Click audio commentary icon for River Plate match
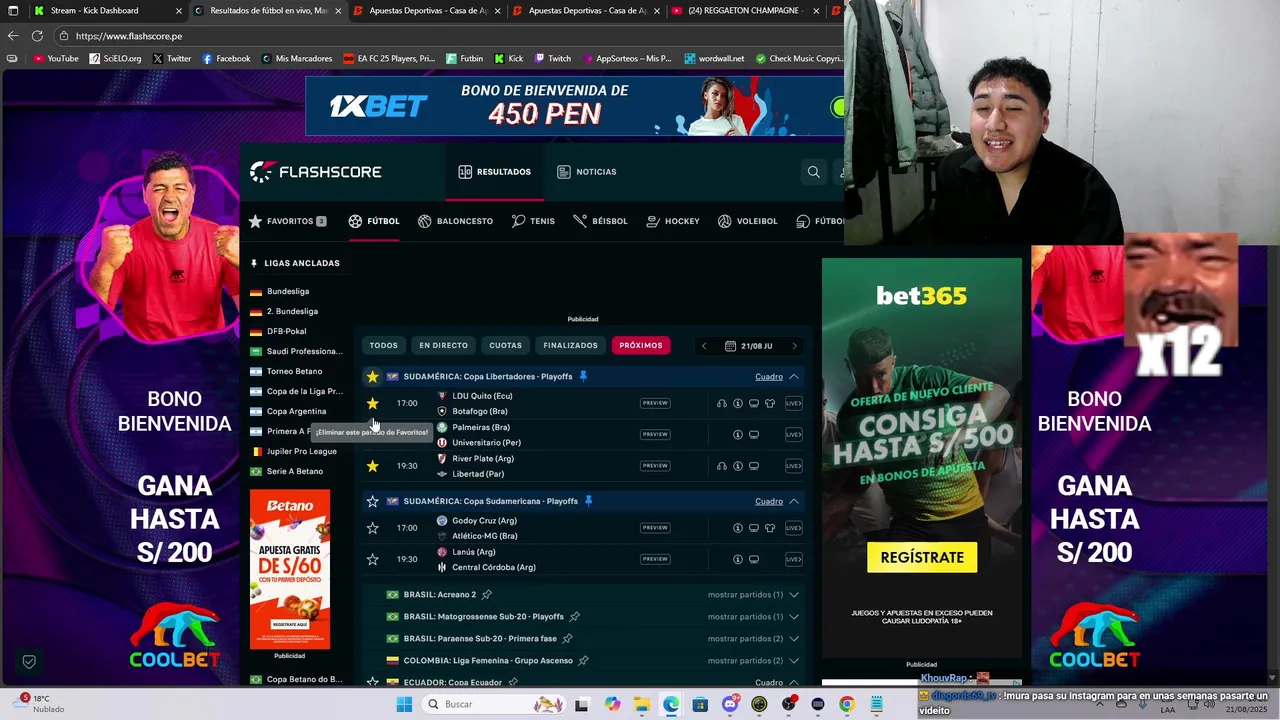Image resolution: width=1280 pixels, height=720 pixels. [722, 466]
